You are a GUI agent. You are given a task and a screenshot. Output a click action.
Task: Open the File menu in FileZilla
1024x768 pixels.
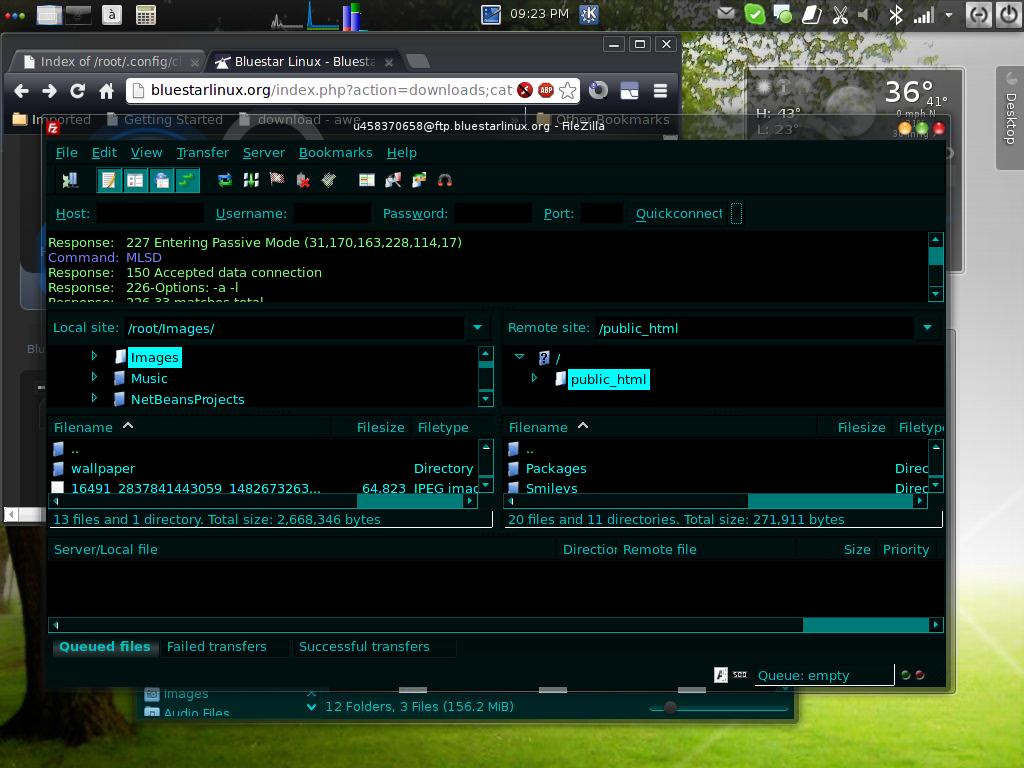(x=67, y=153)
